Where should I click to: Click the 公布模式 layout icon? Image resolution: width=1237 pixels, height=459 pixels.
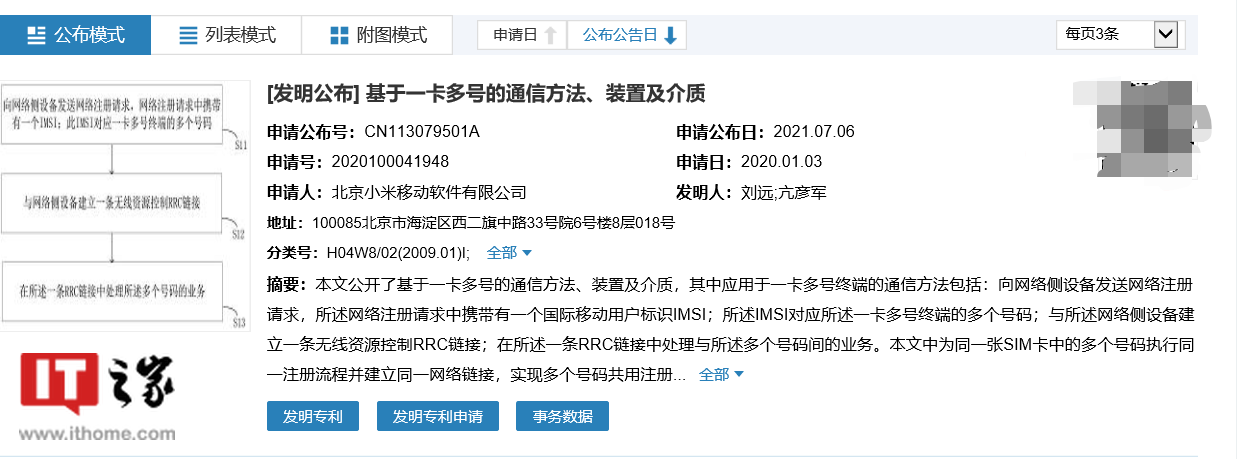[37, 35]
